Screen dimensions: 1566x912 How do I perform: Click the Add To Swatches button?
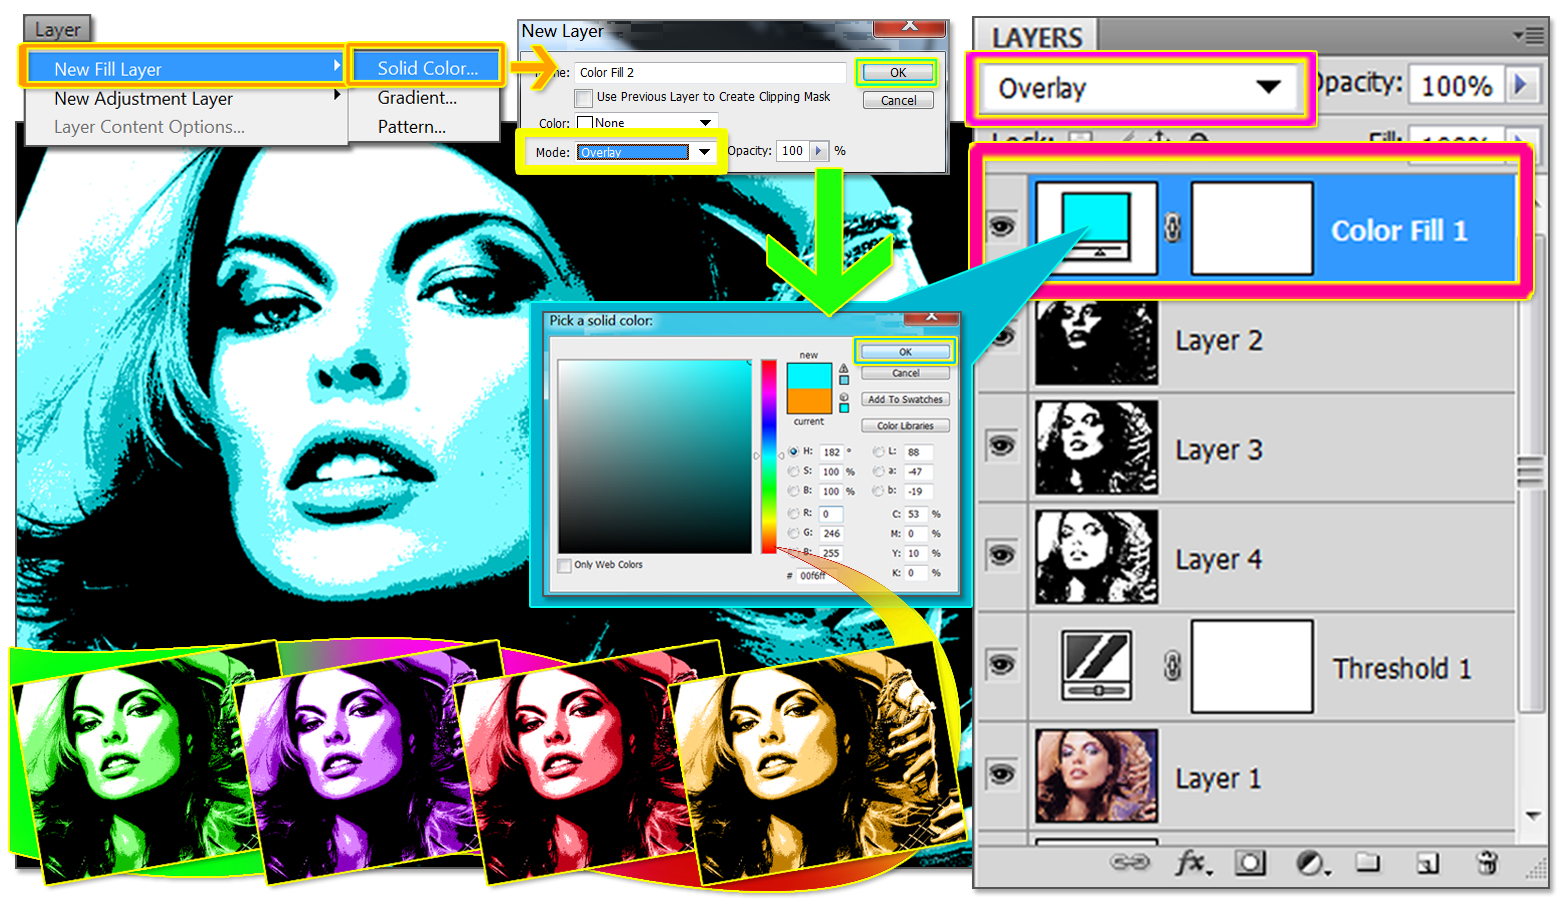tap(904, 398)
